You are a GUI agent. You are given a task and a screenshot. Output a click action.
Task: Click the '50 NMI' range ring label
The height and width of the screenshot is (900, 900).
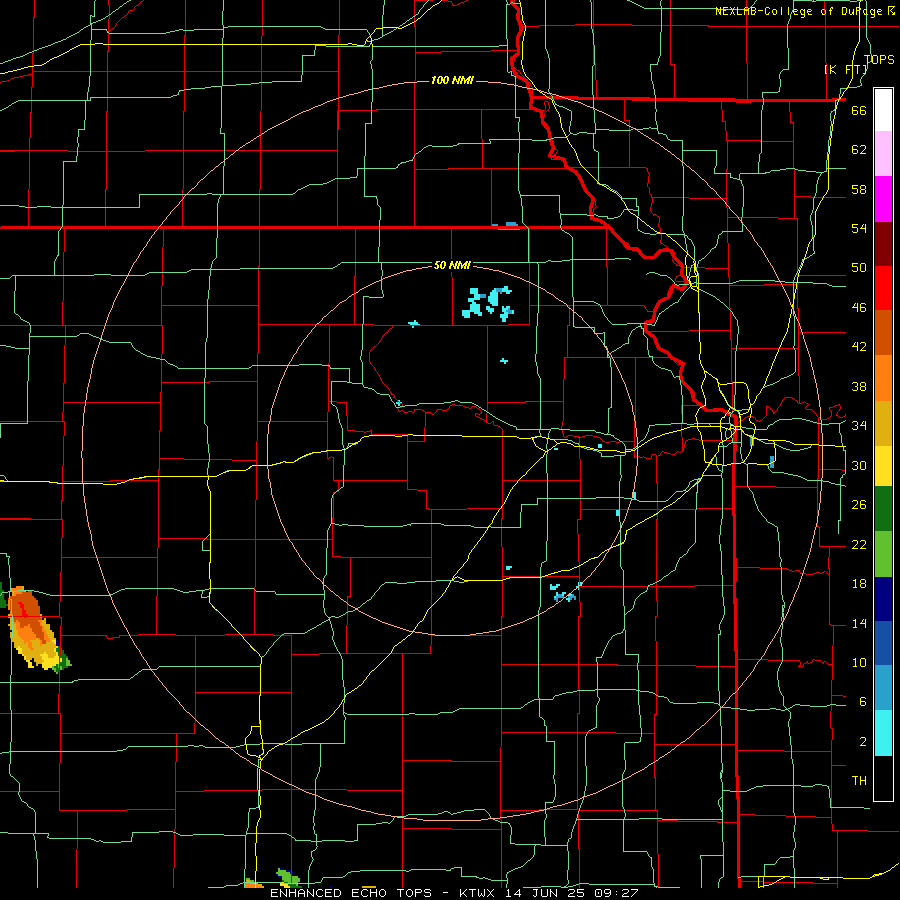tap(452, 265)
